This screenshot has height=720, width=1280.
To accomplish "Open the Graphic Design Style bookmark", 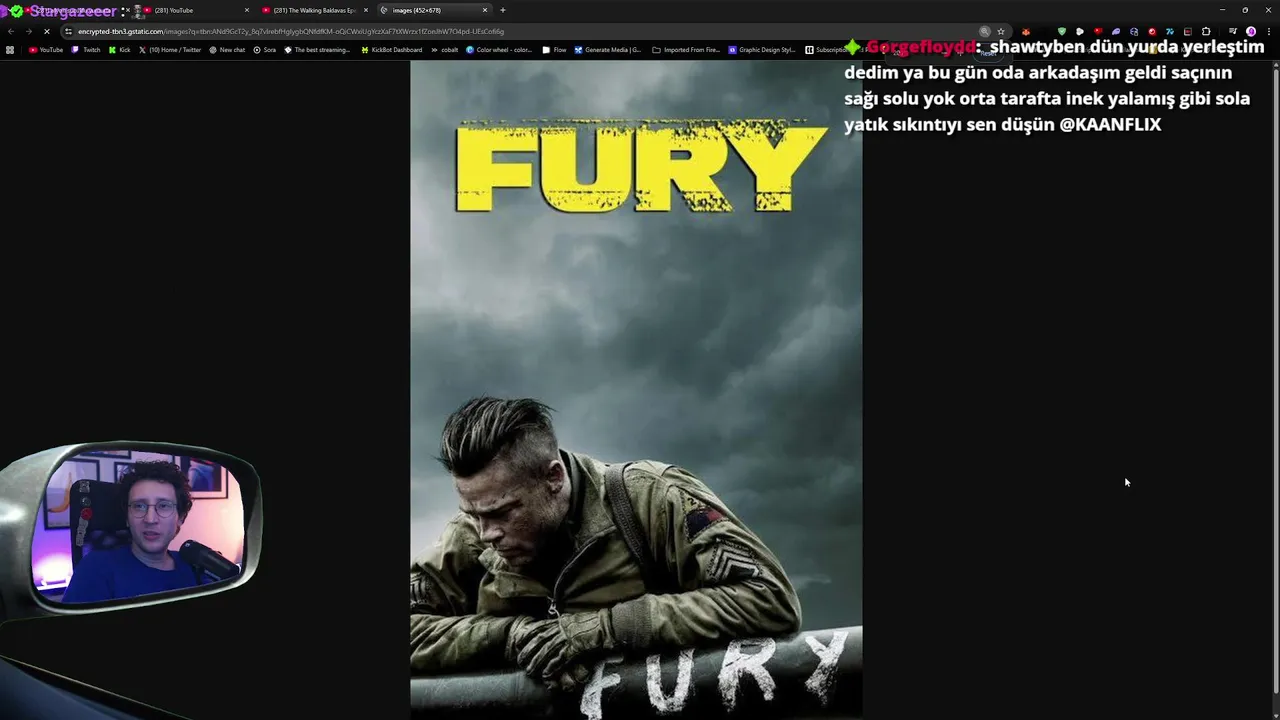I will [762, 49].
